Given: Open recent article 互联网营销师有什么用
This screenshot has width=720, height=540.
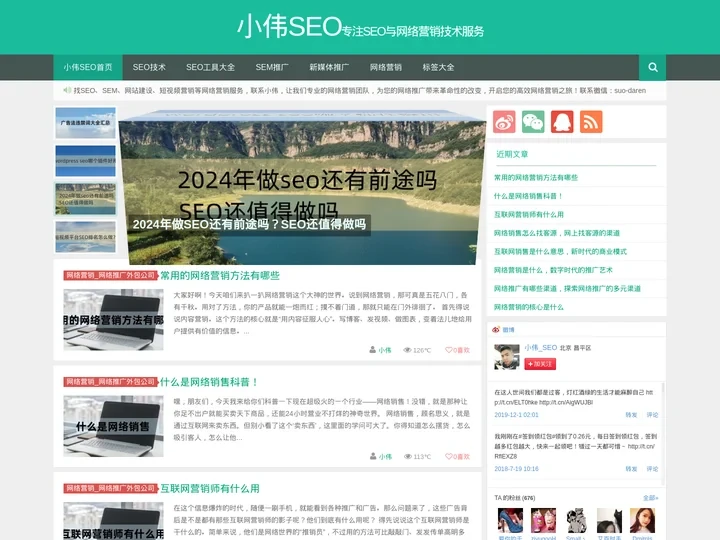Looking at the screenshot, I should click(x=529, y=214).
